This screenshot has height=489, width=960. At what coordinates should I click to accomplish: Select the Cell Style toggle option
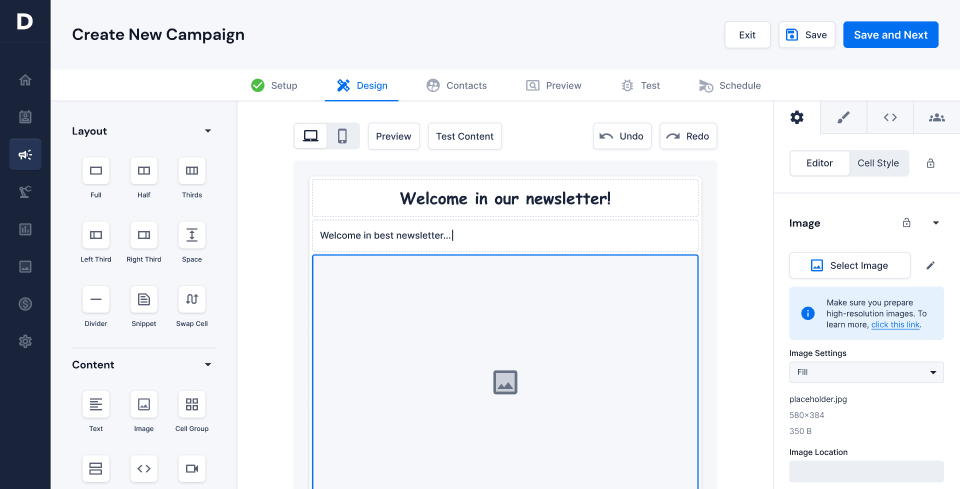(878, 163)
